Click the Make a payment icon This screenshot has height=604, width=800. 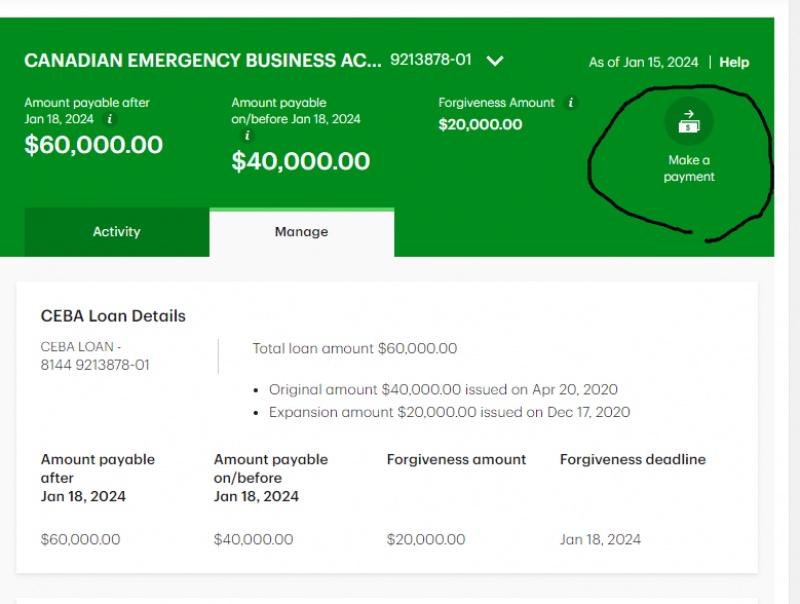[689, 122]
